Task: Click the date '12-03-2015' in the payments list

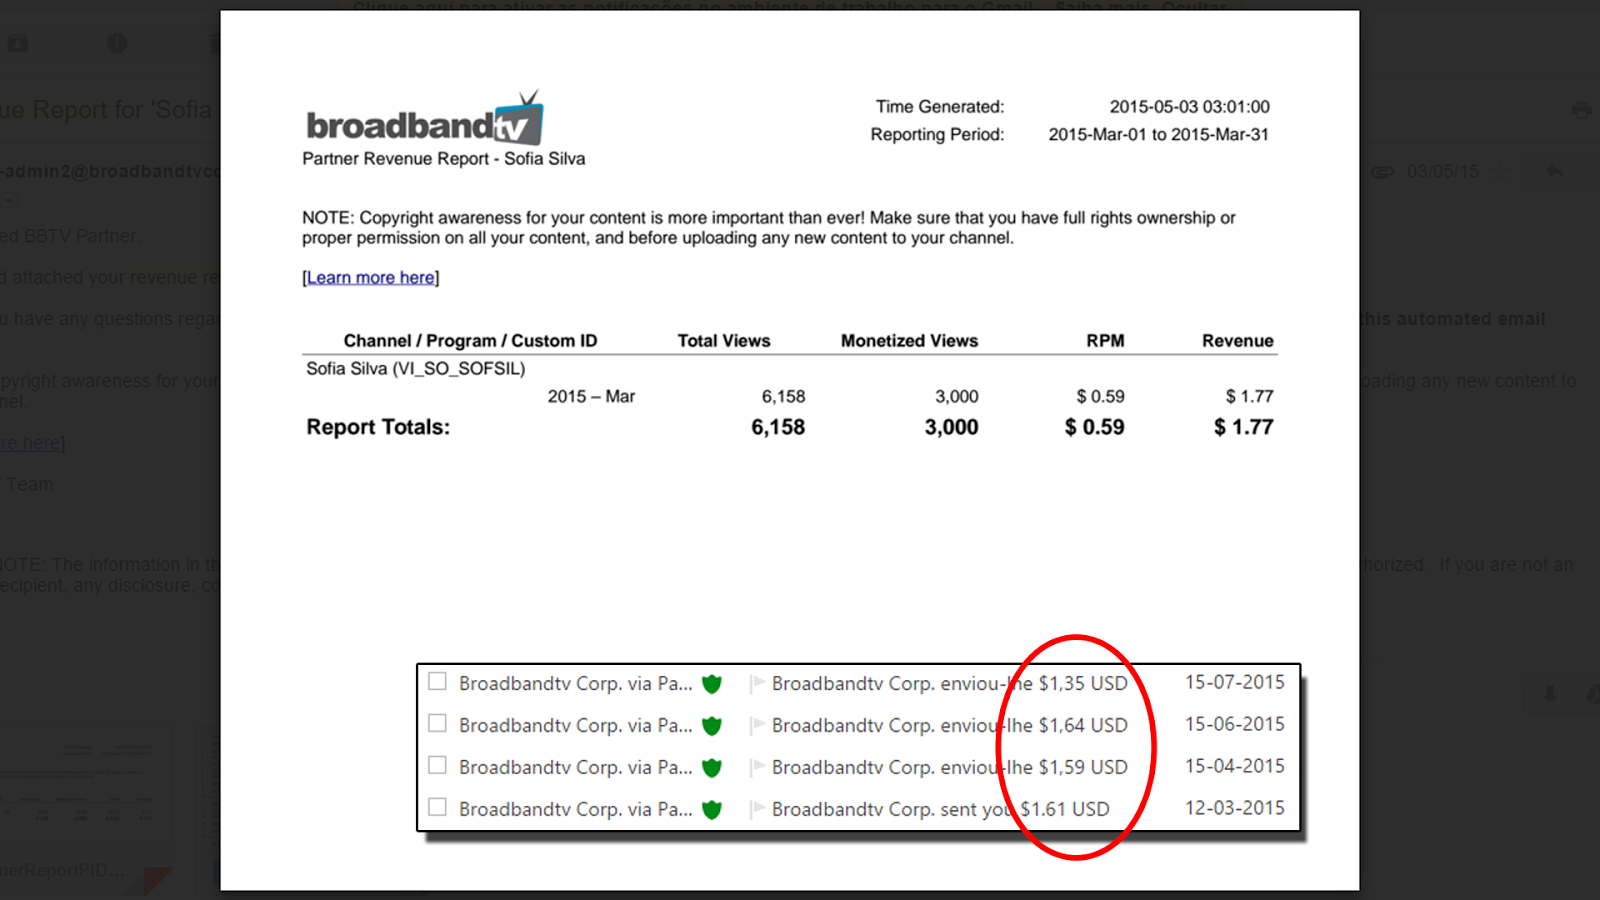Action: point(1235,808)
